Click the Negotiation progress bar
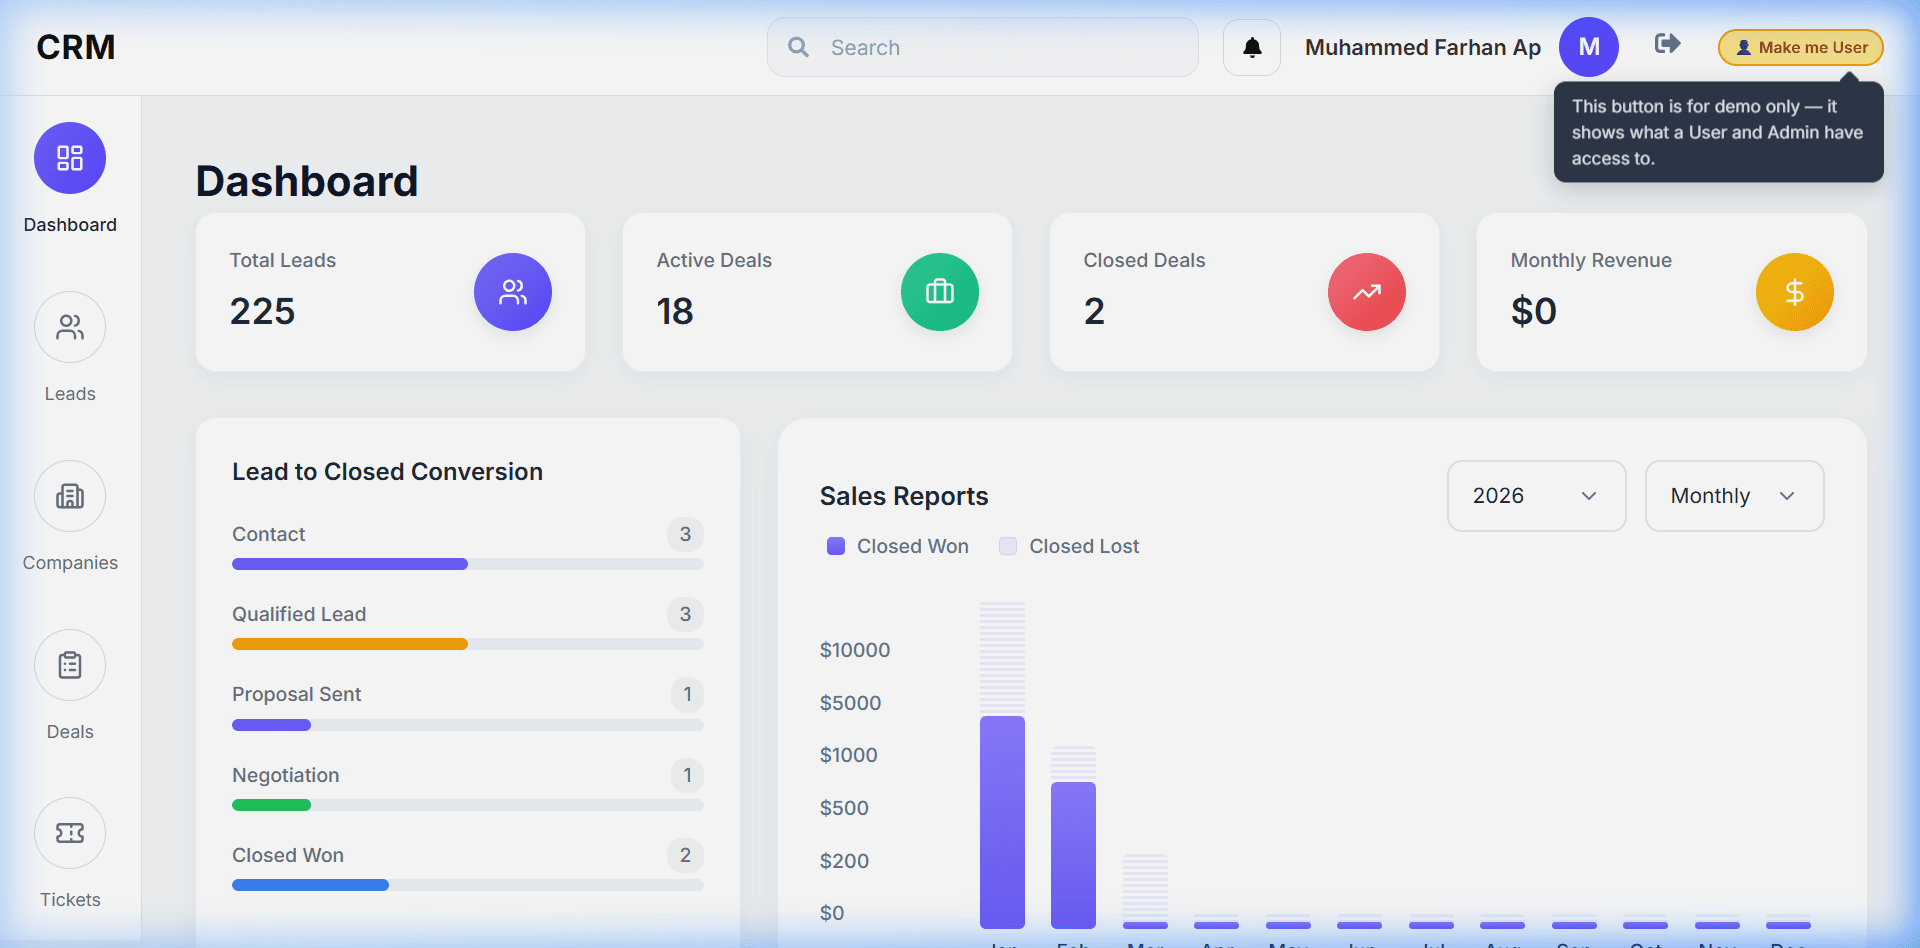1920x948 pixels. click(468, 805)
